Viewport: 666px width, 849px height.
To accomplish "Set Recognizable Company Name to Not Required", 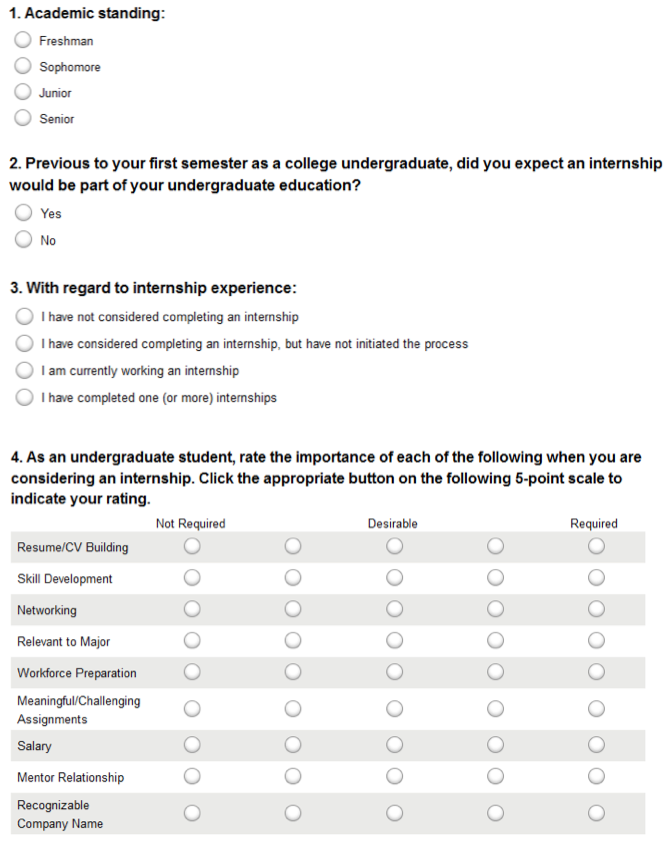I will coord(192,813).
